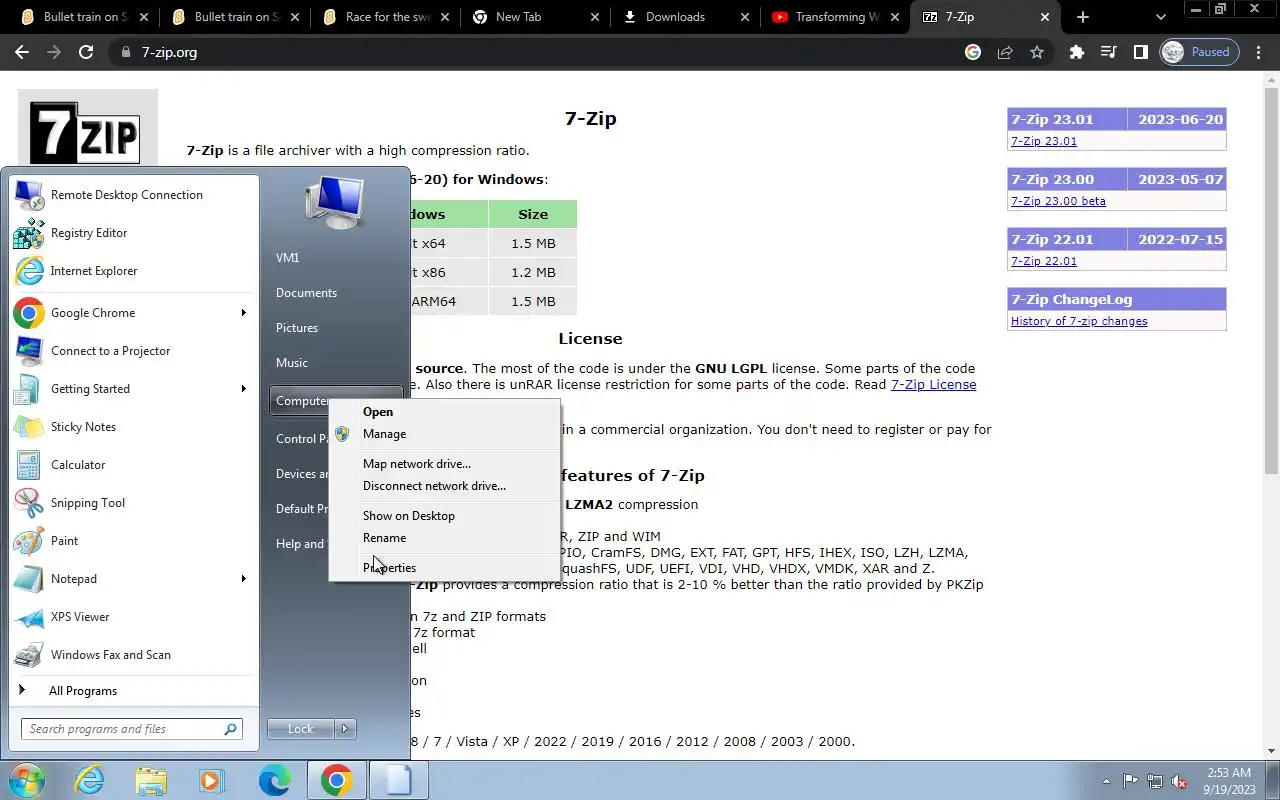This screenshot has height=800, width=1280.
Task: Go back in Chrome
Action: point(22,52)
